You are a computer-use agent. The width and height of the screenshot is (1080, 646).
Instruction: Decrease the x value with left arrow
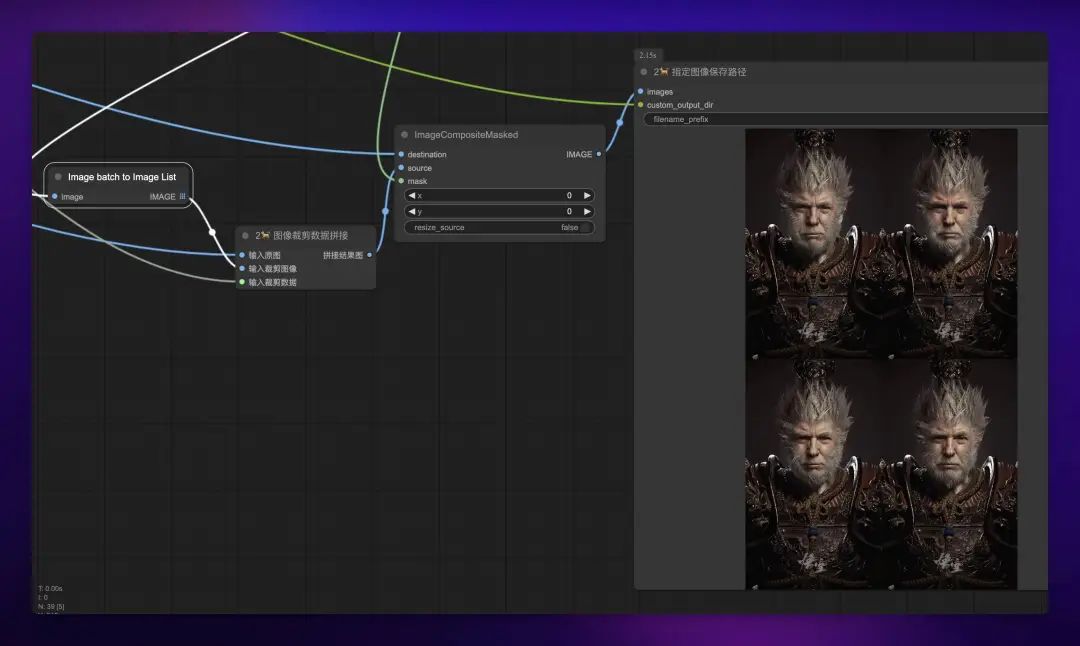pyautogui.click(x=412, y=196)
